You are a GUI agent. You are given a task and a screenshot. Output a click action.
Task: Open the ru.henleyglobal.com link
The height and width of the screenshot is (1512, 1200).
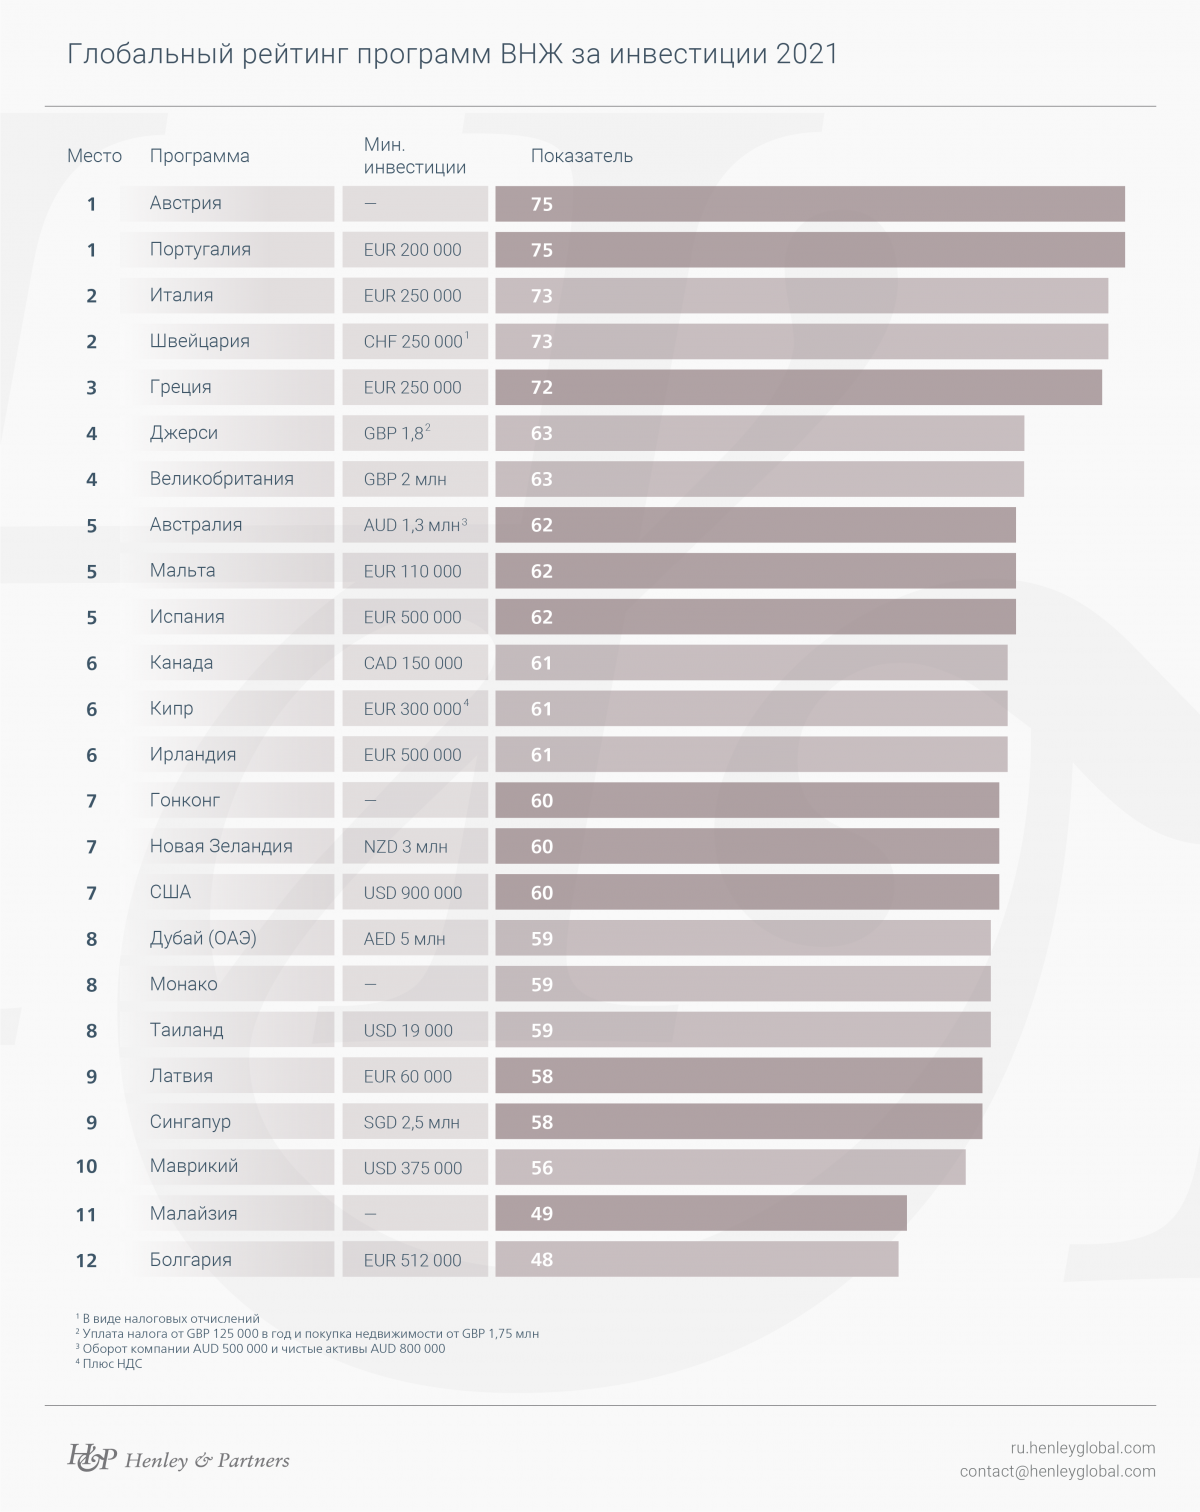pyautogui.click(x=1083, y=1447)
